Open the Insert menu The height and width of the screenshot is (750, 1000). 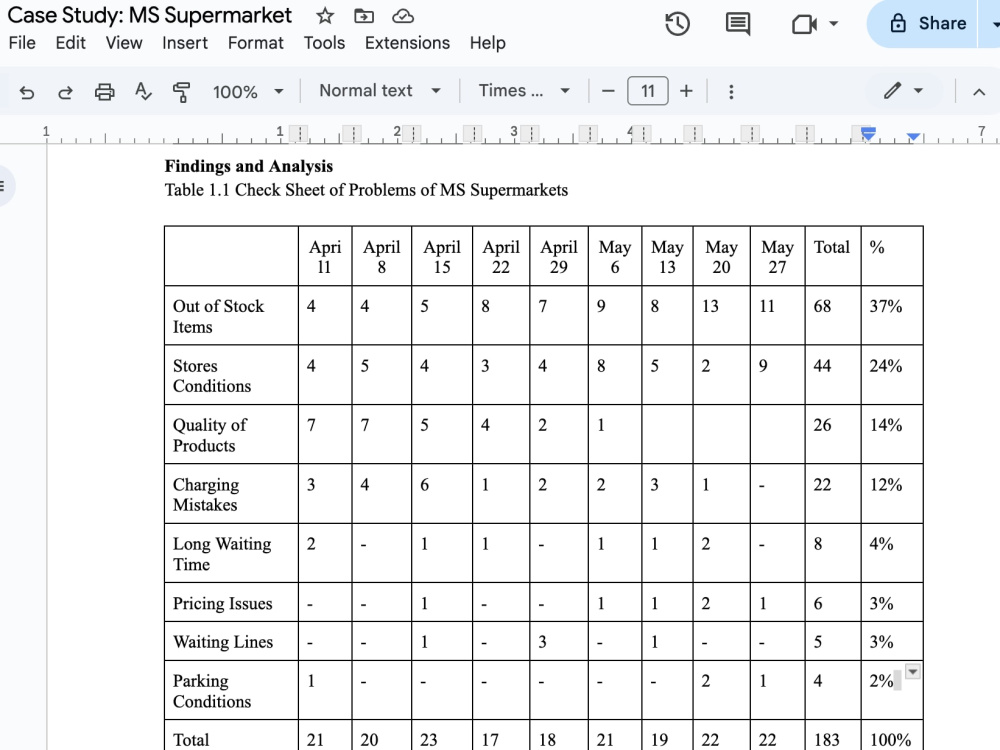tap(185, 43)
